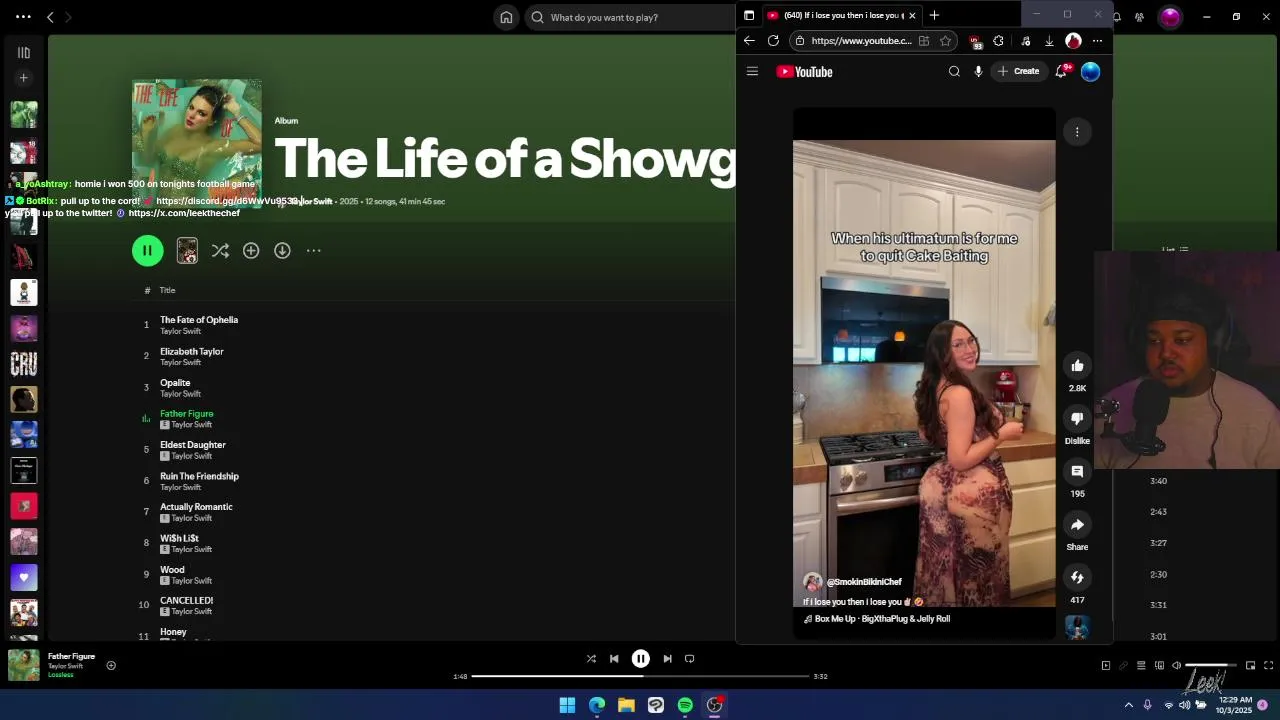
Task: Open Connect to a device icon
Action: (x=1159, y=665)
